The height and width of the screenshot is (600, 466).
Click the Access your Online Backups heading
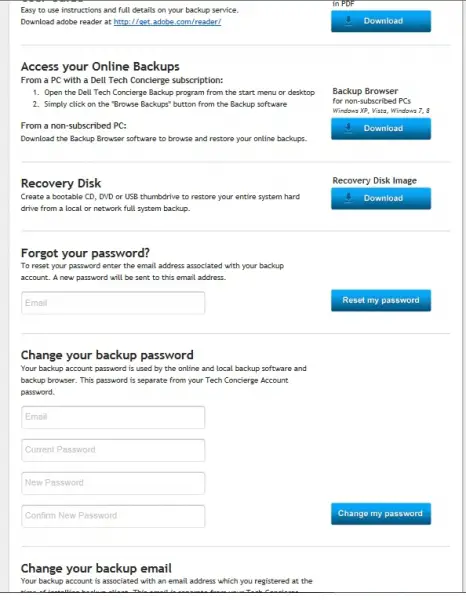pyautogui.click(x=100, y=67)
